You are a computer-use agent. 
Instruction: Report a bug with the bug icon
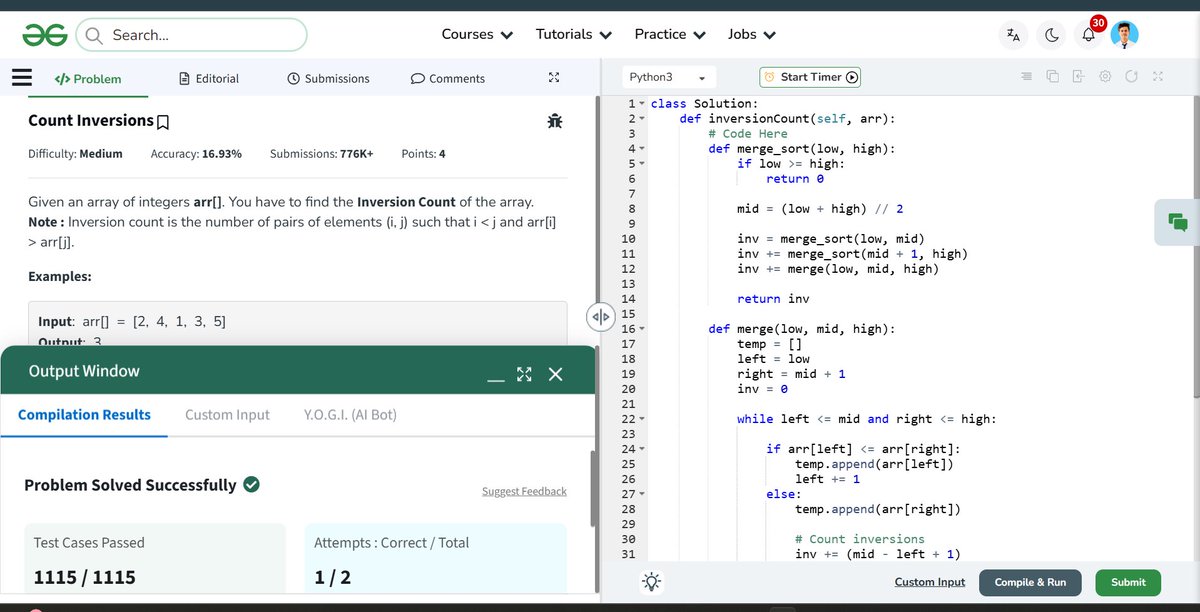(556, 121)
